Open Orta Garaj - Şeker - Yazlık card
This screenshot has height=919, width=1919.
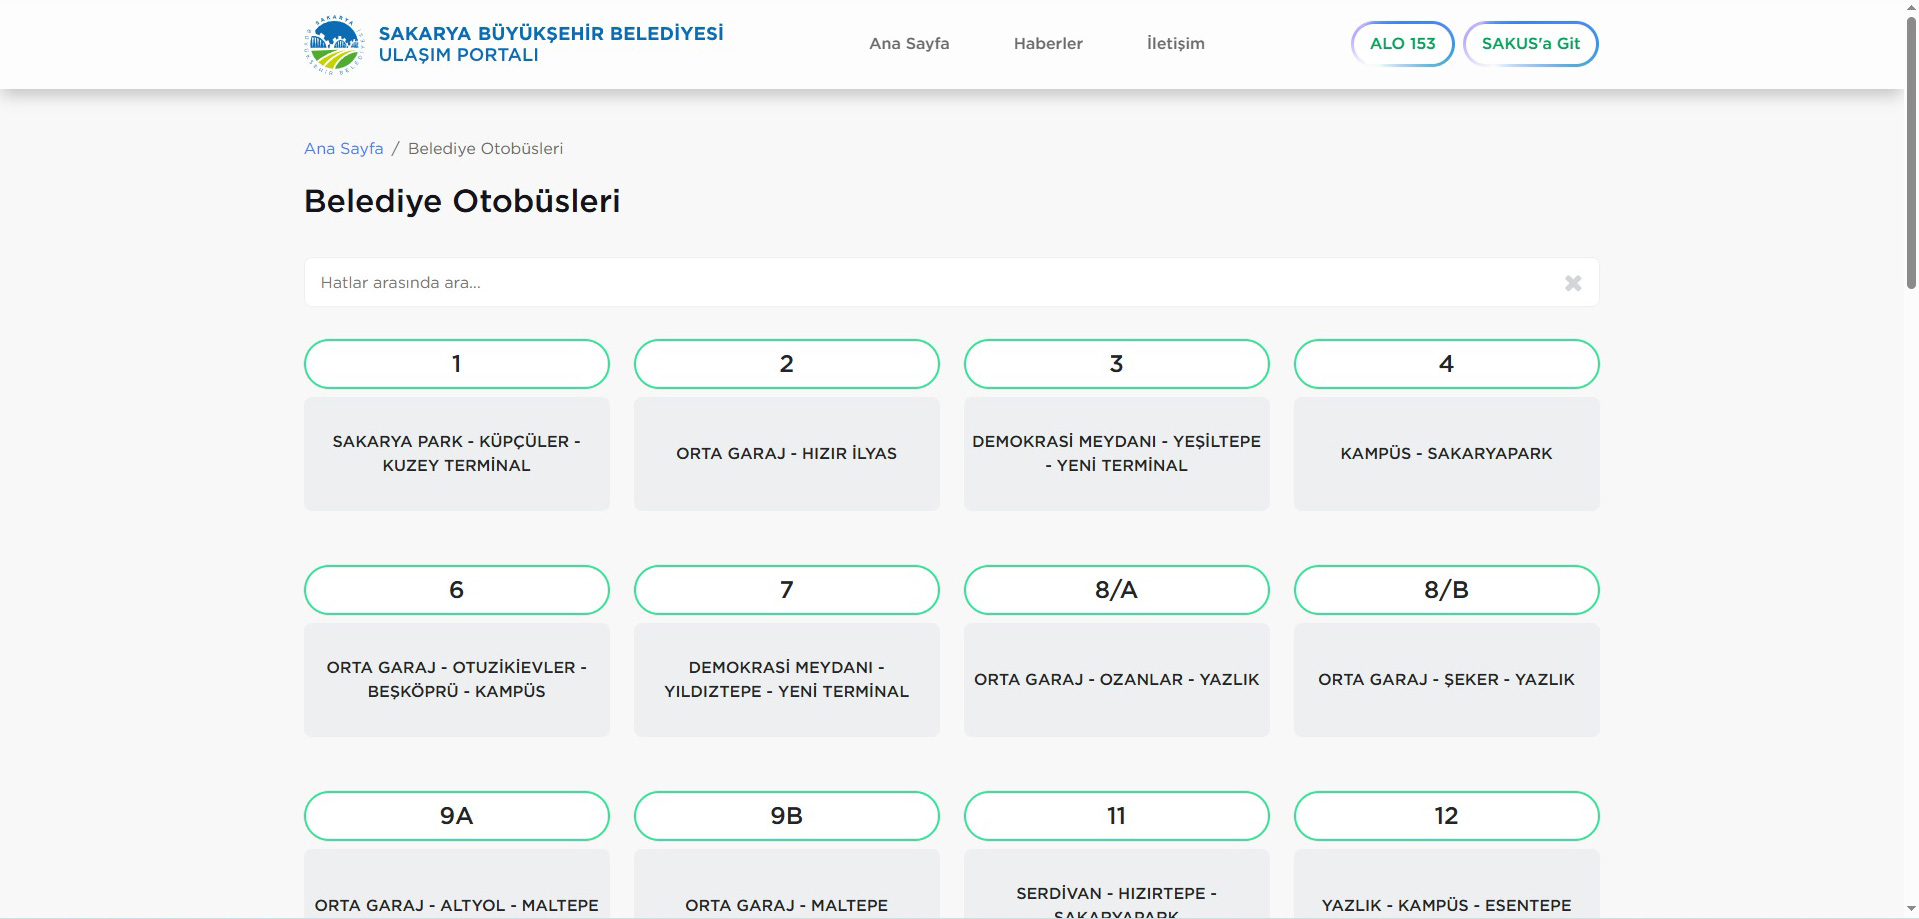(x=1446, y=680)
